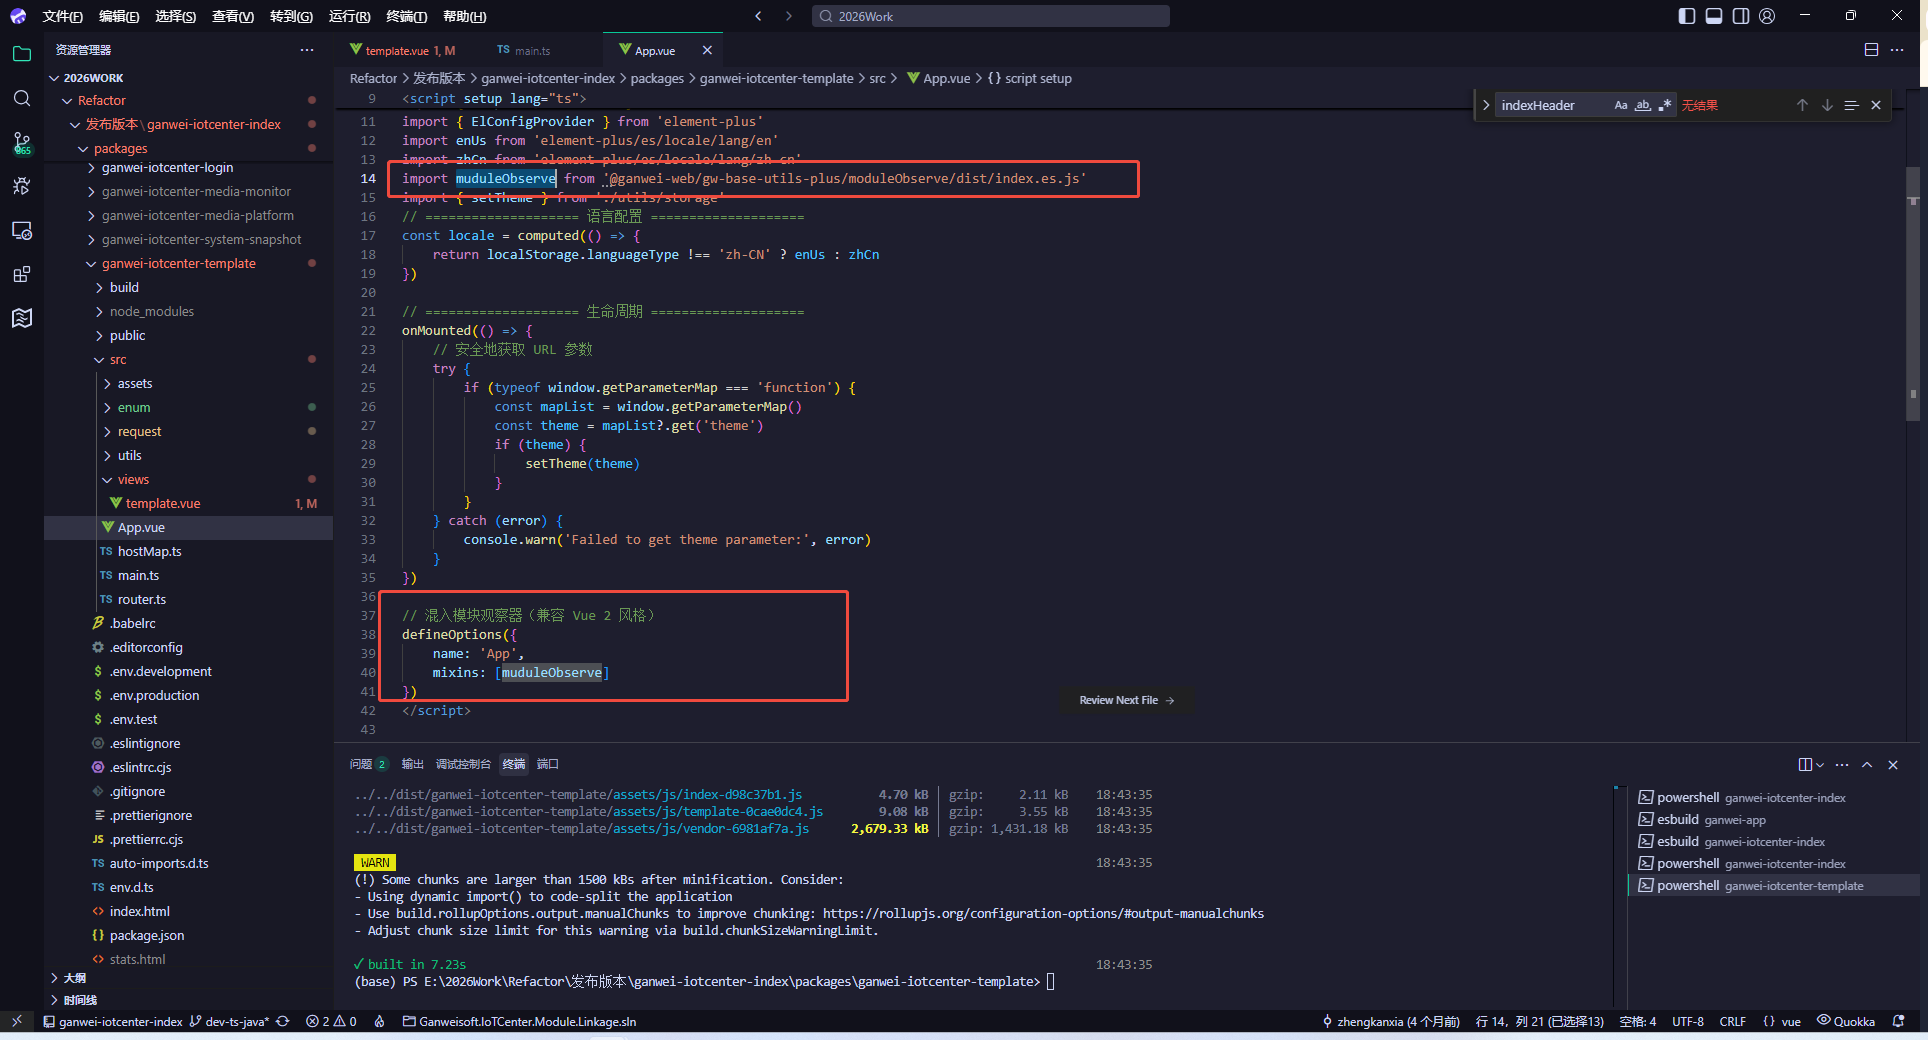
Task: Switch to the 问题 problems panel tab
Action: coord(361,764)
